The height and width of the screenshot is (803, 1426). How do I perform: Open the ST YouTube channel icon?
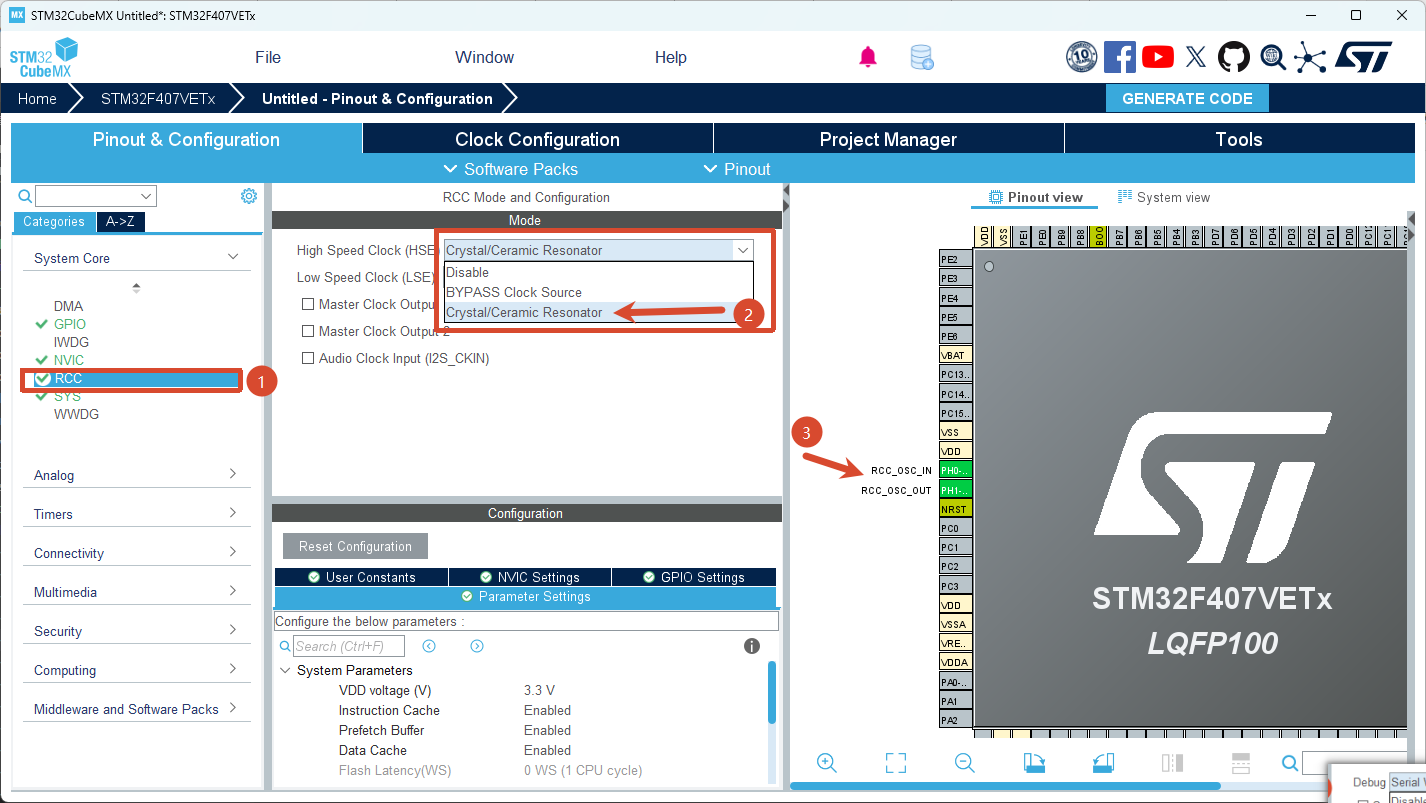tap(1158, 57)
